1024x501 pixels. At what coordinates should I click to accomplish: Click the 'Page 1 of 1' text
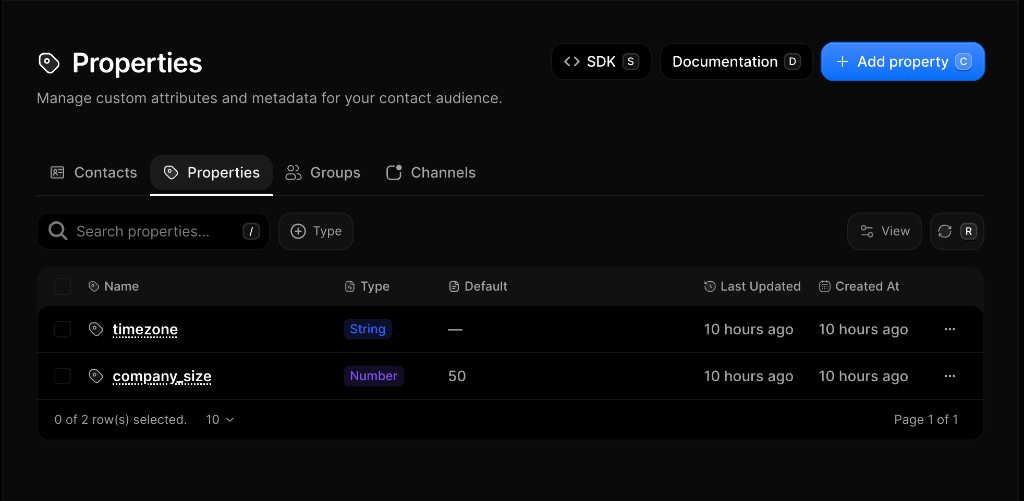point(926,419)
